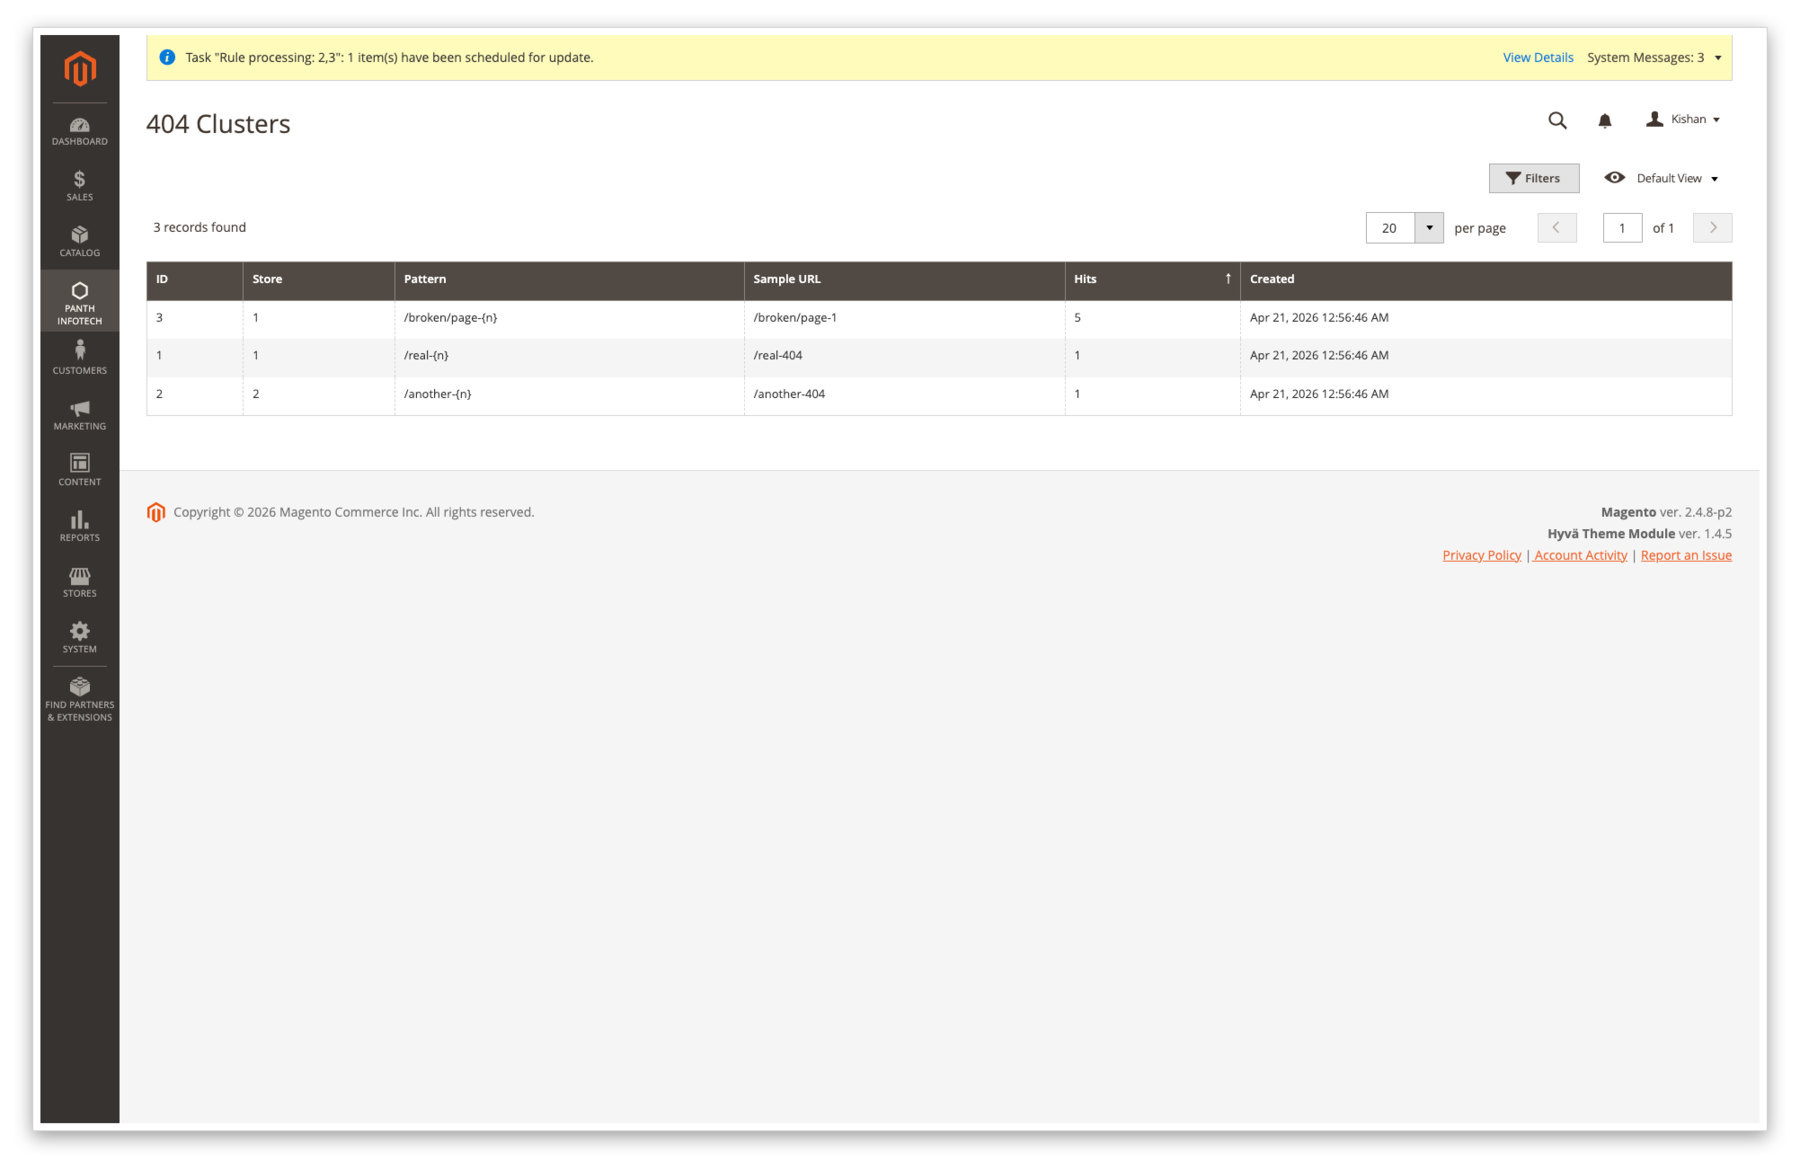Click the Filters button
This screenshot has width=1800, height=1169.
pos(1533,178)
